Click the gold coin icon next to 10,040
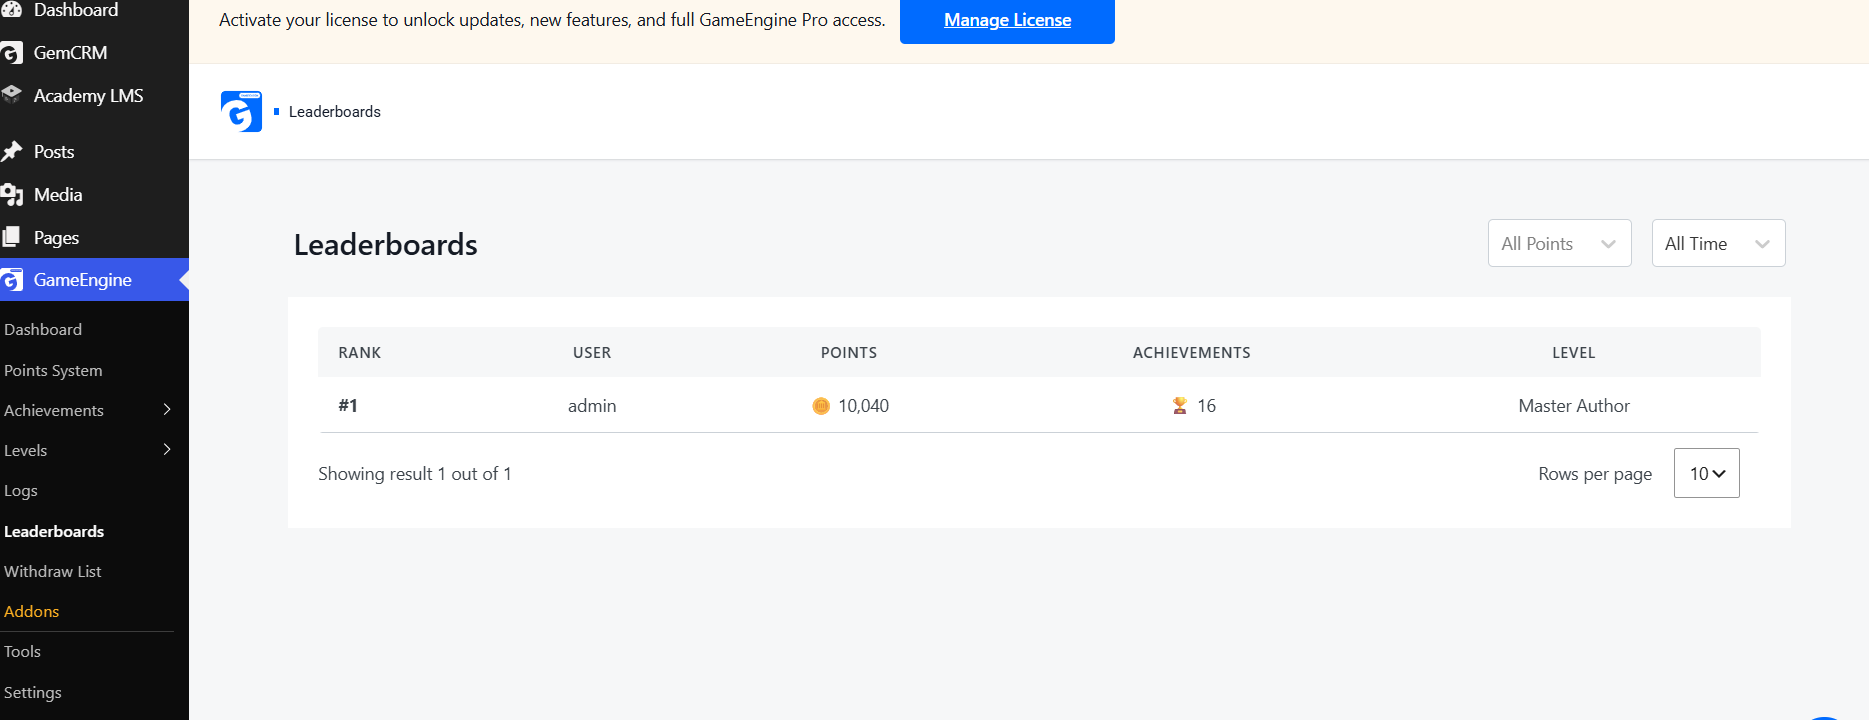 [x=821, y=406]
